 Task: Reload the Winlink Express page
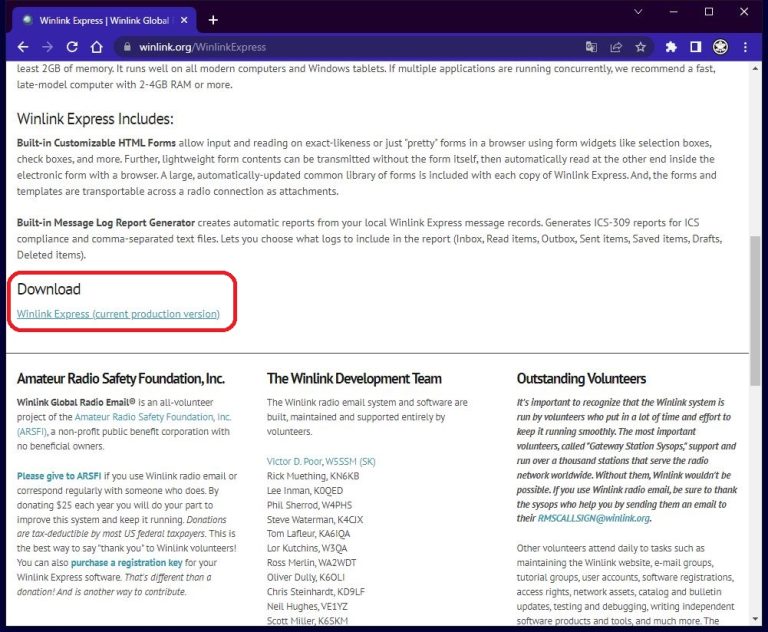click(72, 47)
